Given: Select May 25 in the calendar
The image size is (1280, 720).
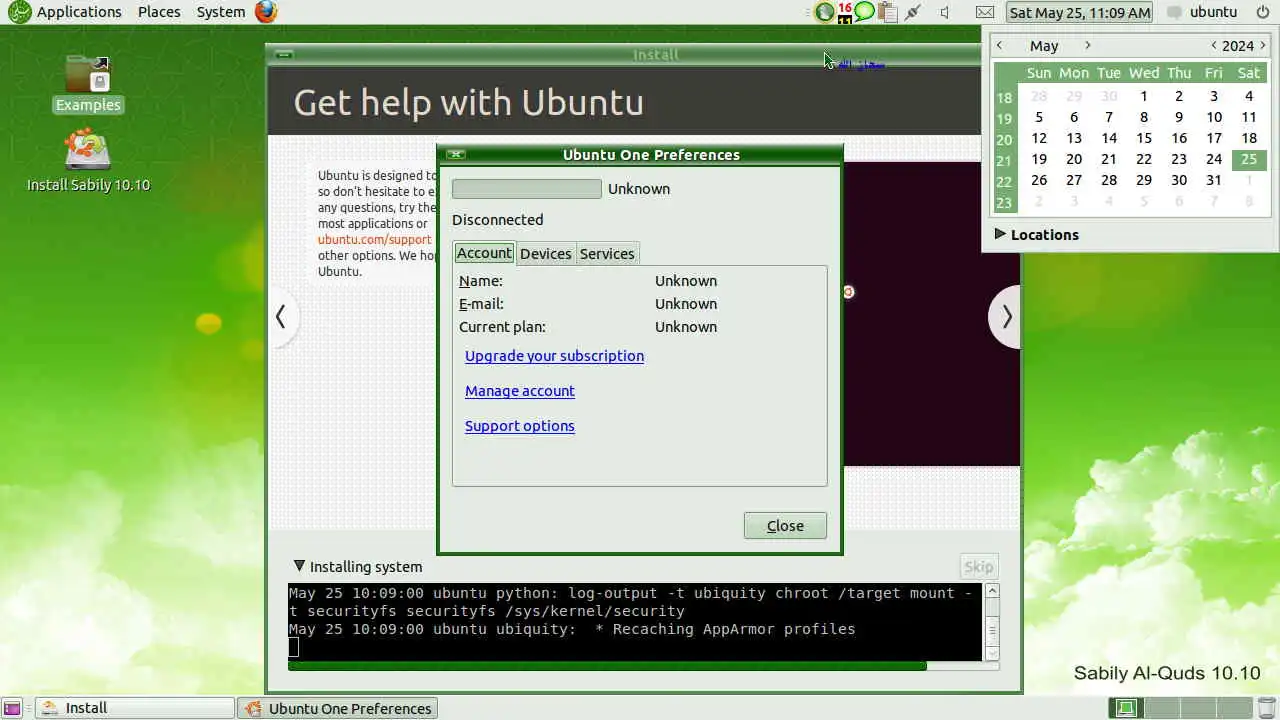Looking at the screenshot, I should 1249,159.
